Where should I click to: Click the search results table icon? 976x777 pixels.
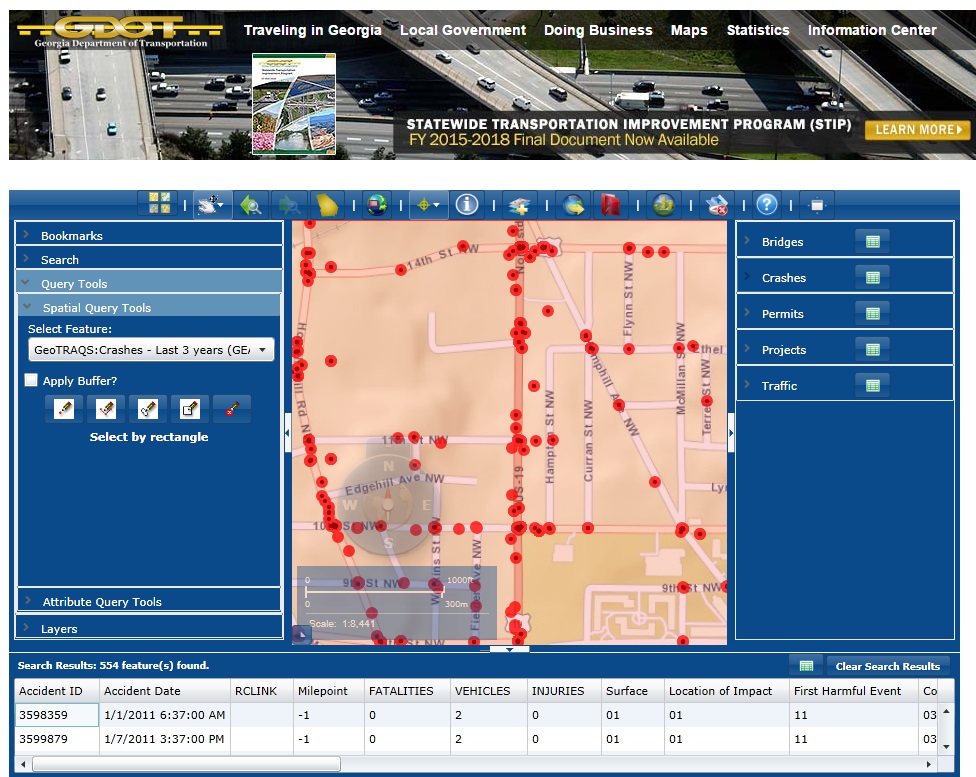pyautogui.click(x=806, y=666)
